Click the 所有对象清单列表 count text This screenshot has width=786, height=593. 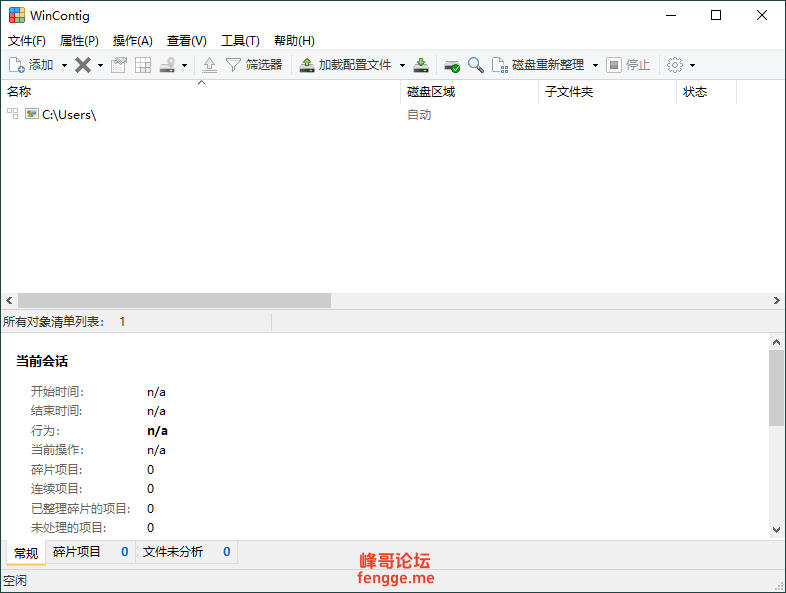point(64,322)
